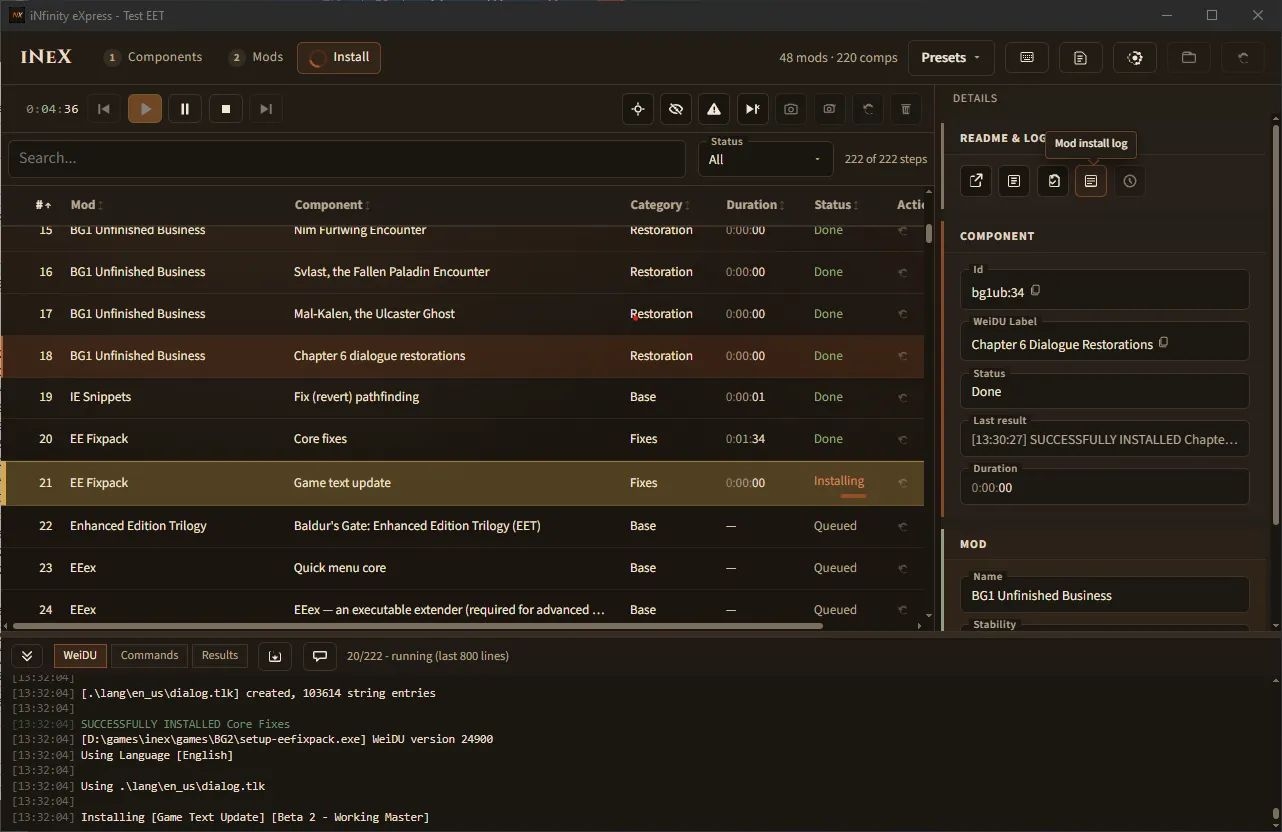Open the Commands log tab

pyautogui.click(x=149, y=656)
